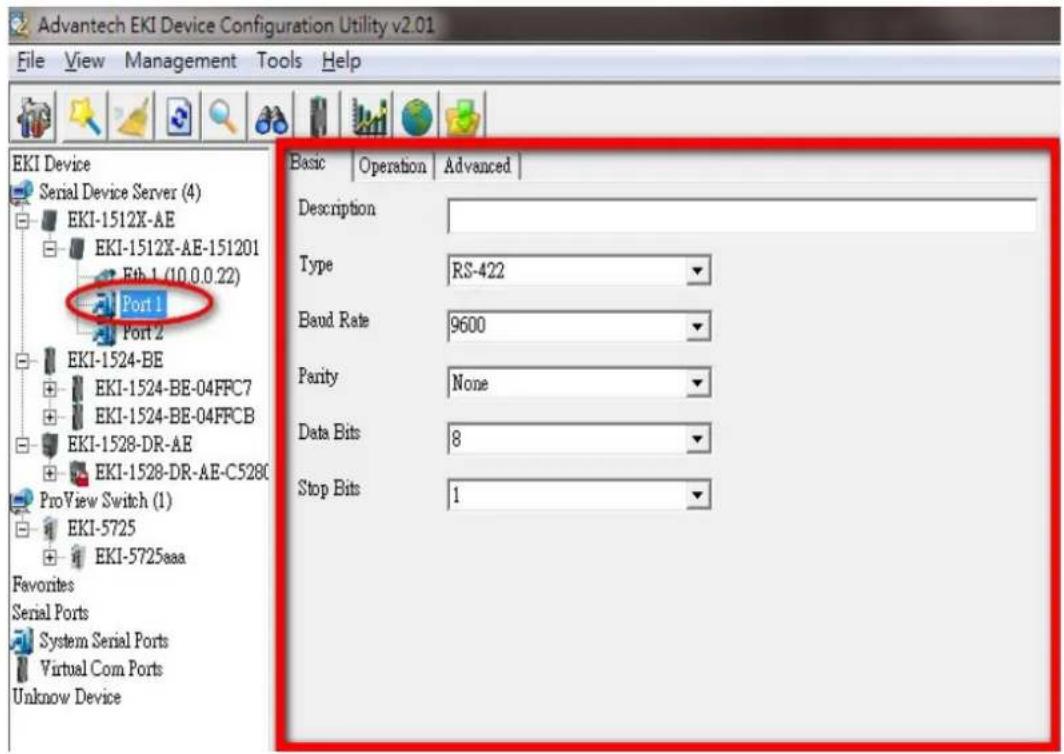
Task: Click the binoculars find icon
Action: [271, 119]
